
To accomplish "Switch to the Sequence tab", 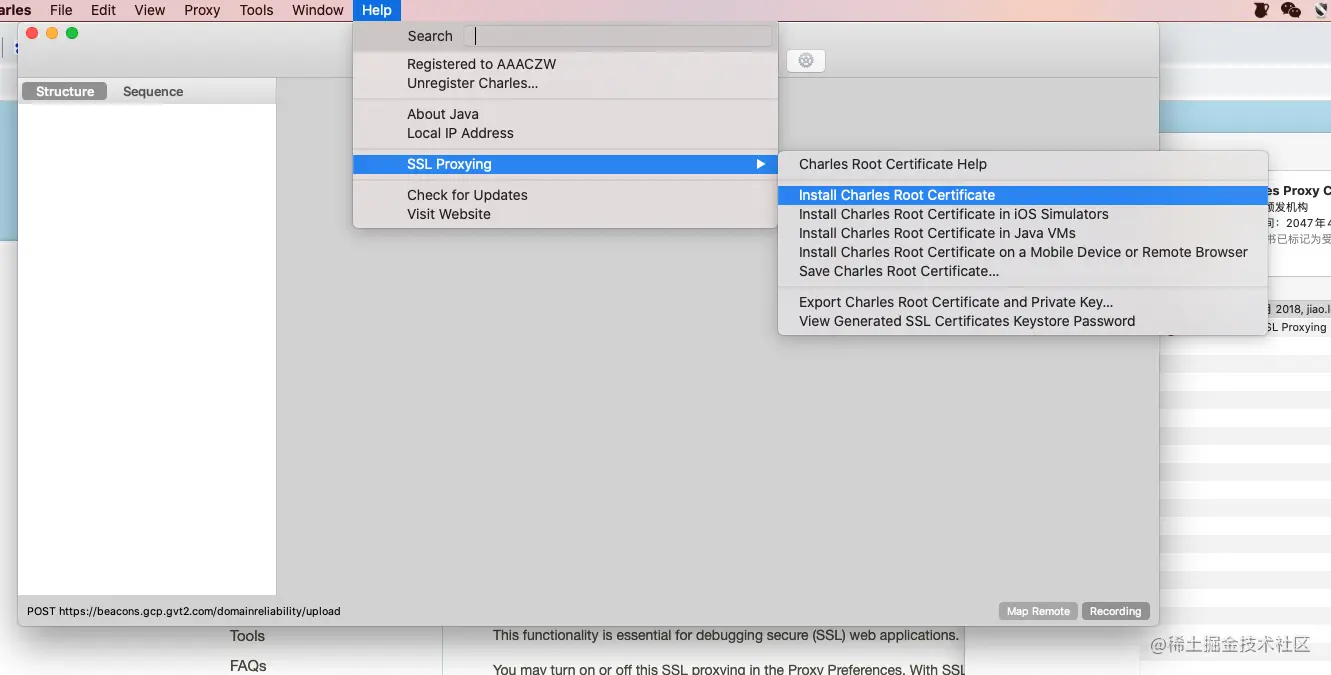I will click(x=153, y=91).
